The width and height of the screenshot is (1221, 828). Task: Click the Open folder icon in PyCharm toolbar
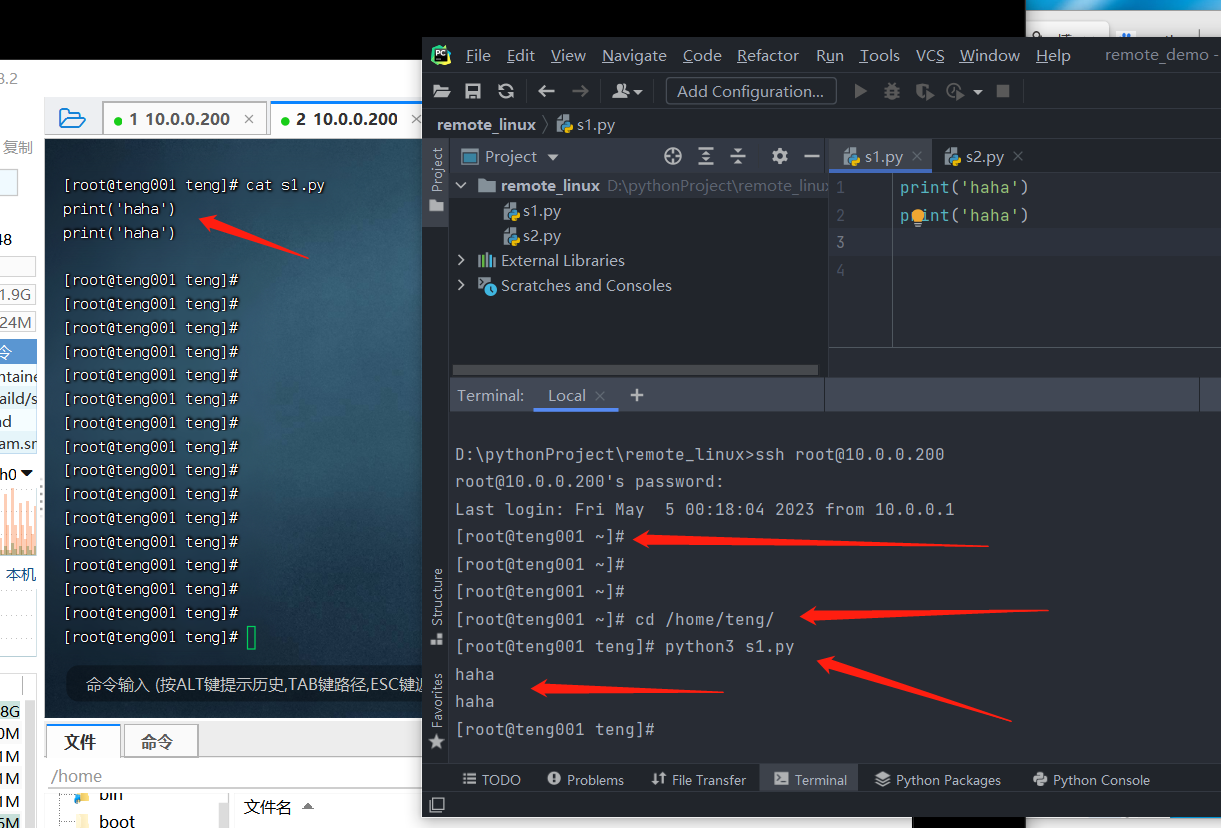[442, 91]
